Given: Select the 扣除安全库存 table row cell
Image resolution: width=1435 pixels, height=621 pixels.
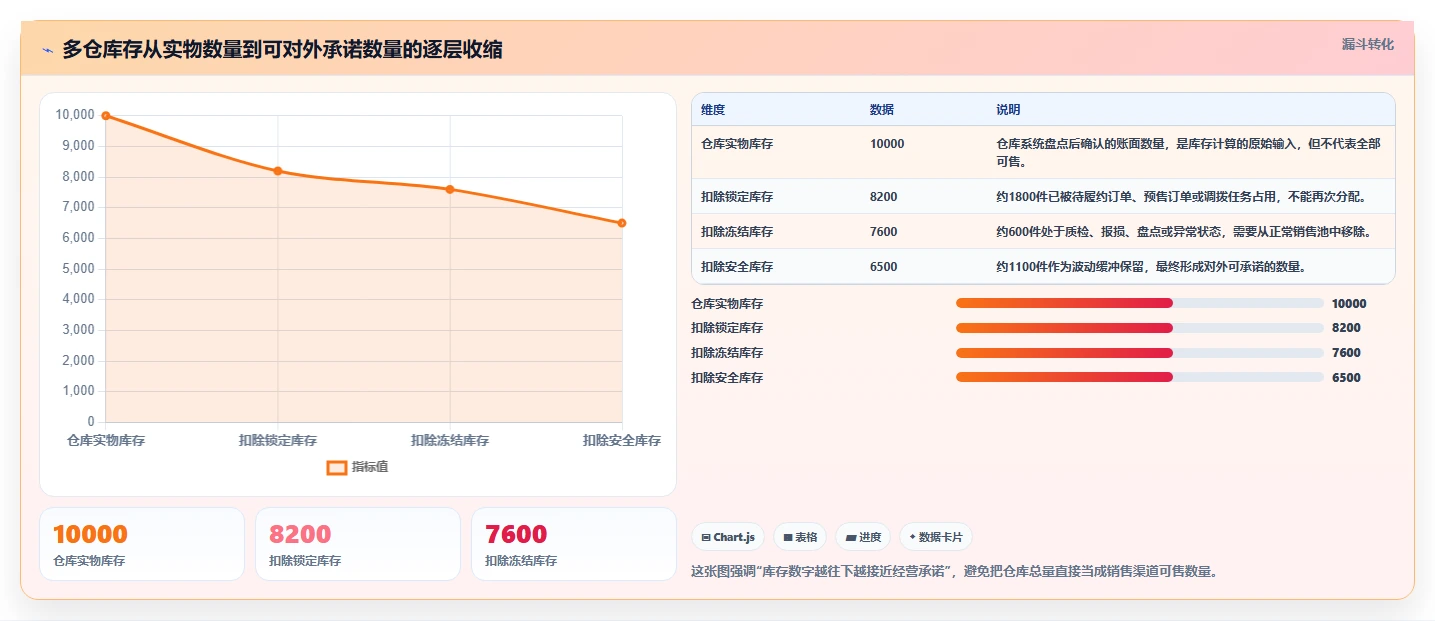Looking at the screenshot, I should coord(737,267).
